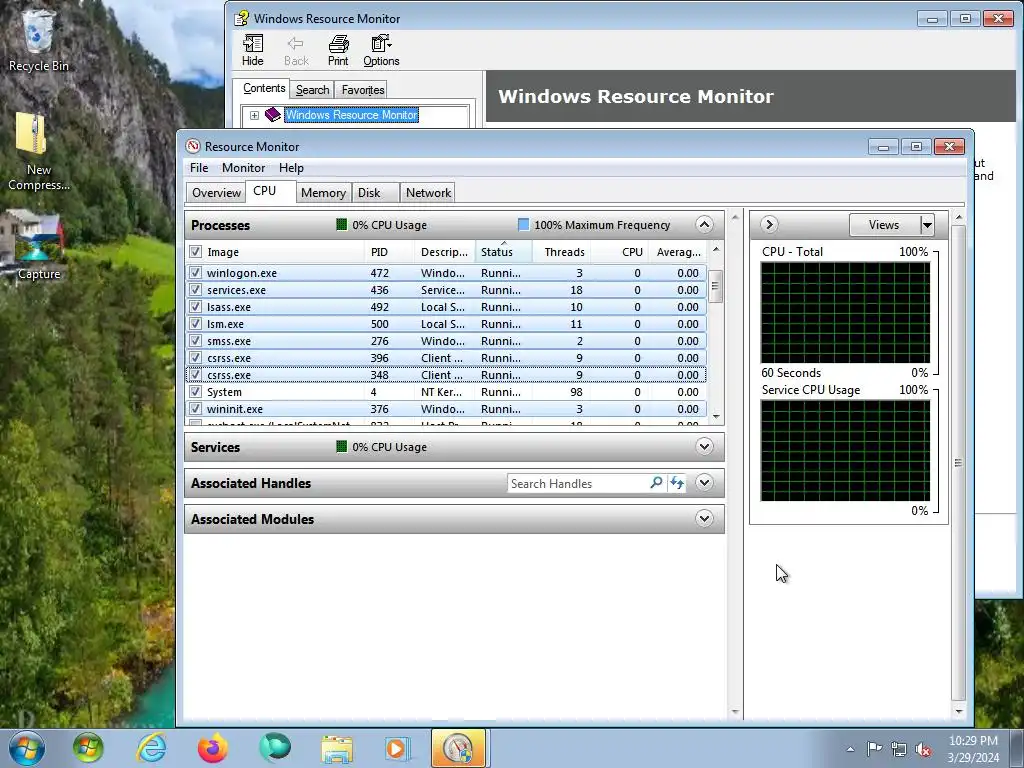Screen dimensions: 1024x768
Task: Expand Windows Resource Monitor tree node
Action: (x=254, y=116)
